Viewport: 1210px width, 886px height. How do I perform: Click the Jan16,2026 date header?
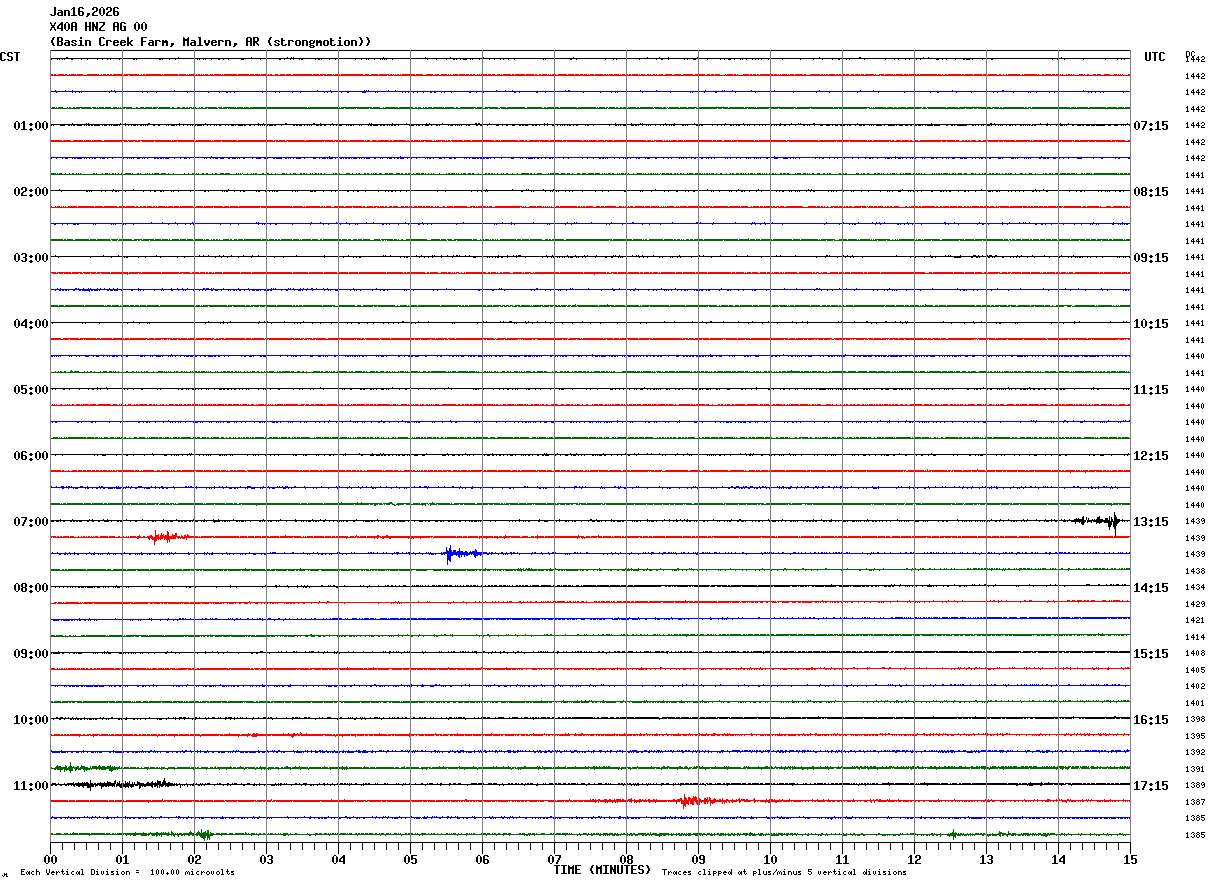pyautogui.click(x=84, y=12)
